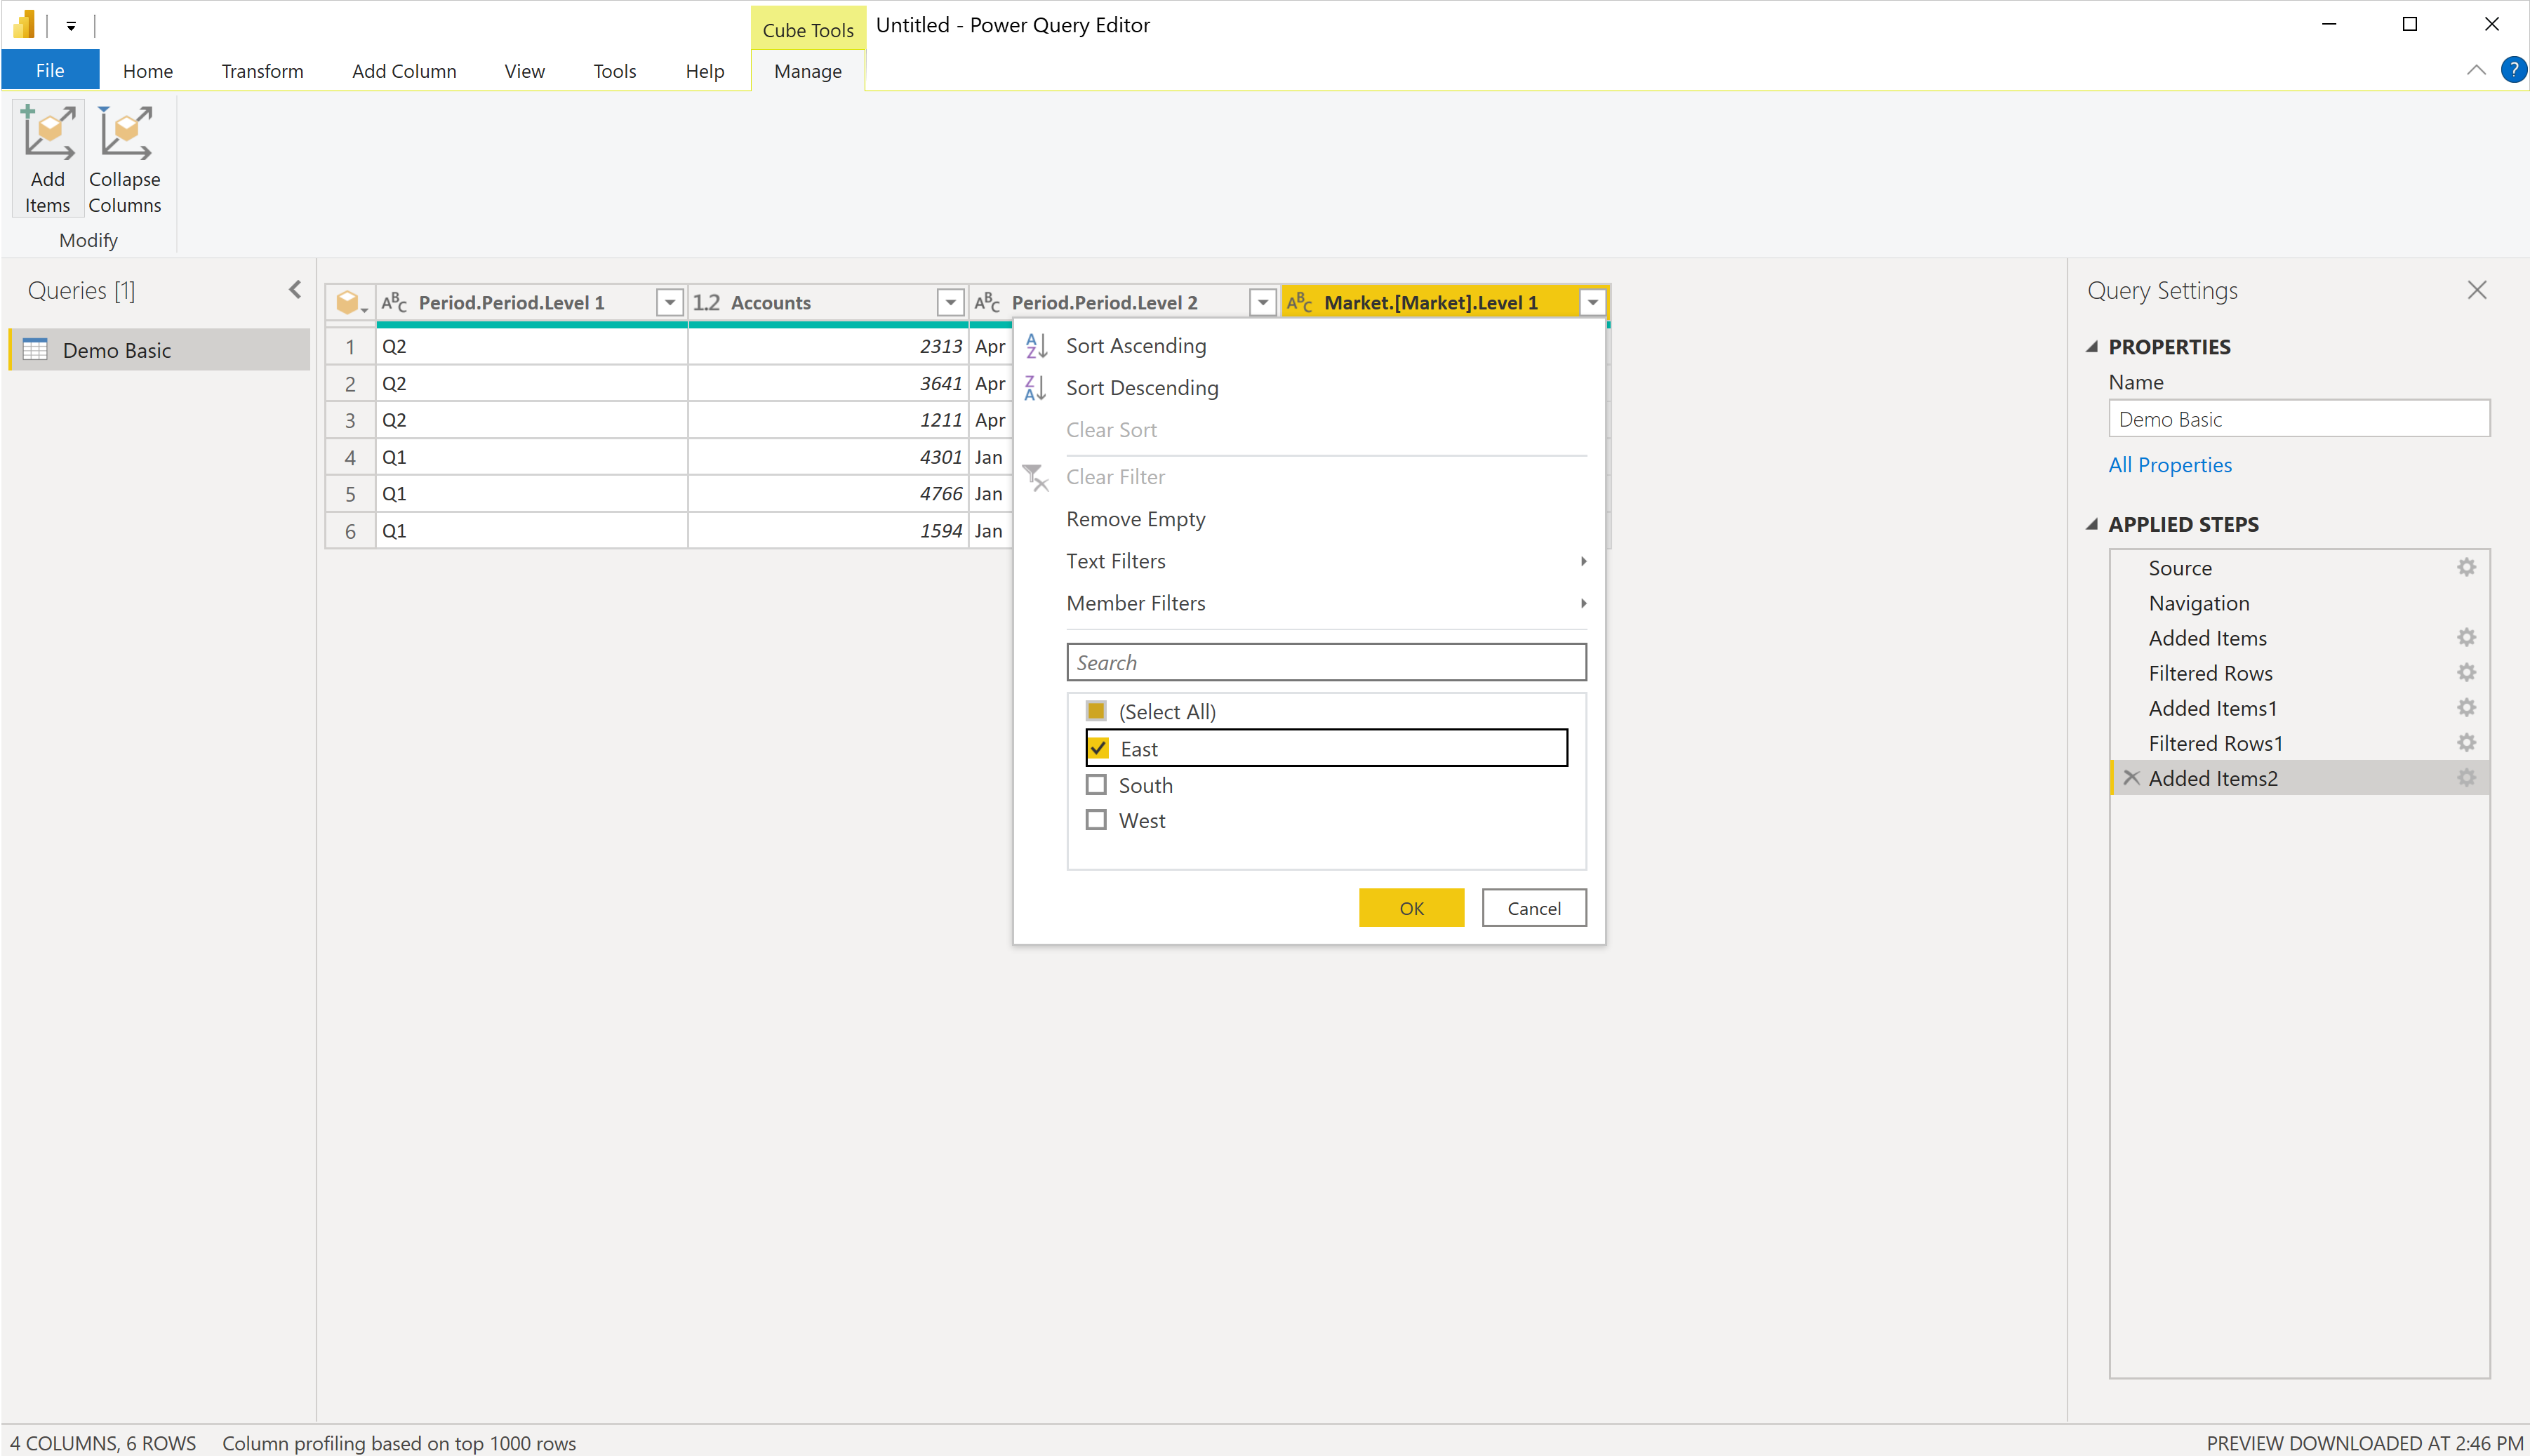This screenshot has width=2530, height=1456.
Task: Collapse the APPLIED STEPS section
Action: [x=2091, y=525]
